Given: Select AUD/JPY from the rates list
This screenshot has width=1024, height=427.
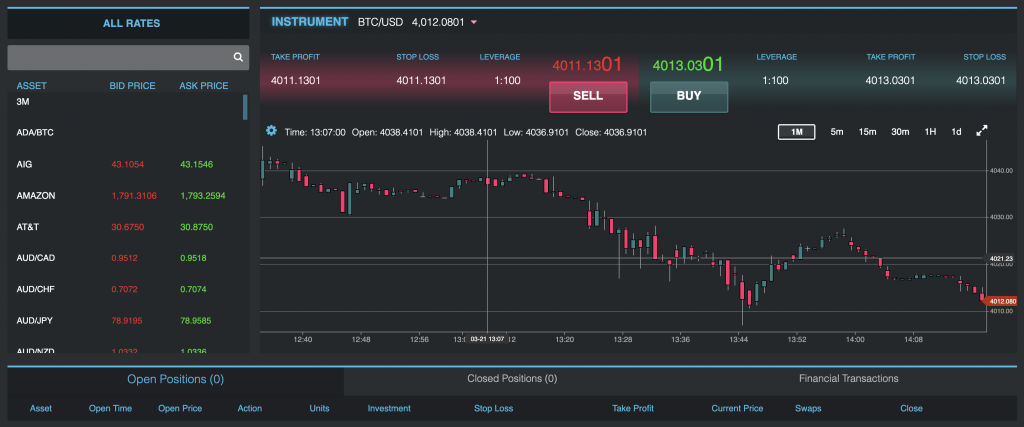Looking at the screenshot, I should coord(37,321).
